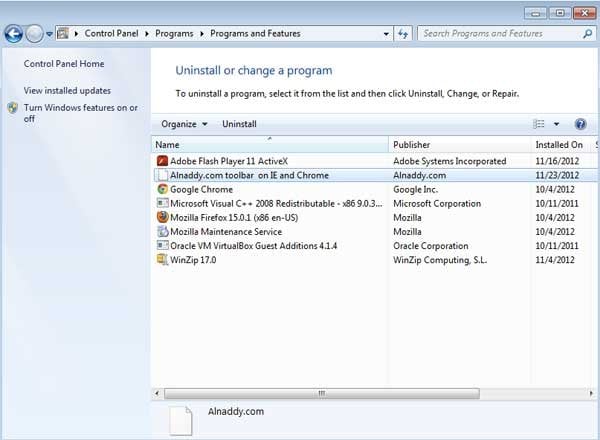Image resolution: width=600 pixels, height=440 pixels.
Task: Click the Help question mark icon
Action: pos(580,124)
